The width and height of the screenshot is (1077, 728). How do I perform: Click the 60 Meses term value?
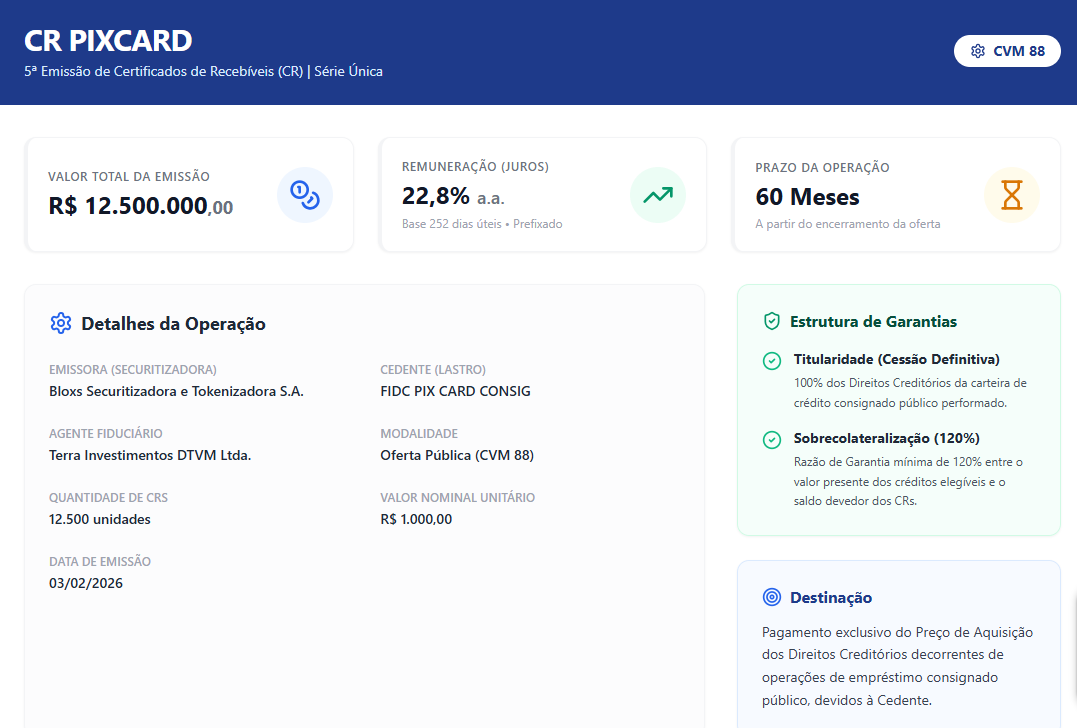point(807,196)
